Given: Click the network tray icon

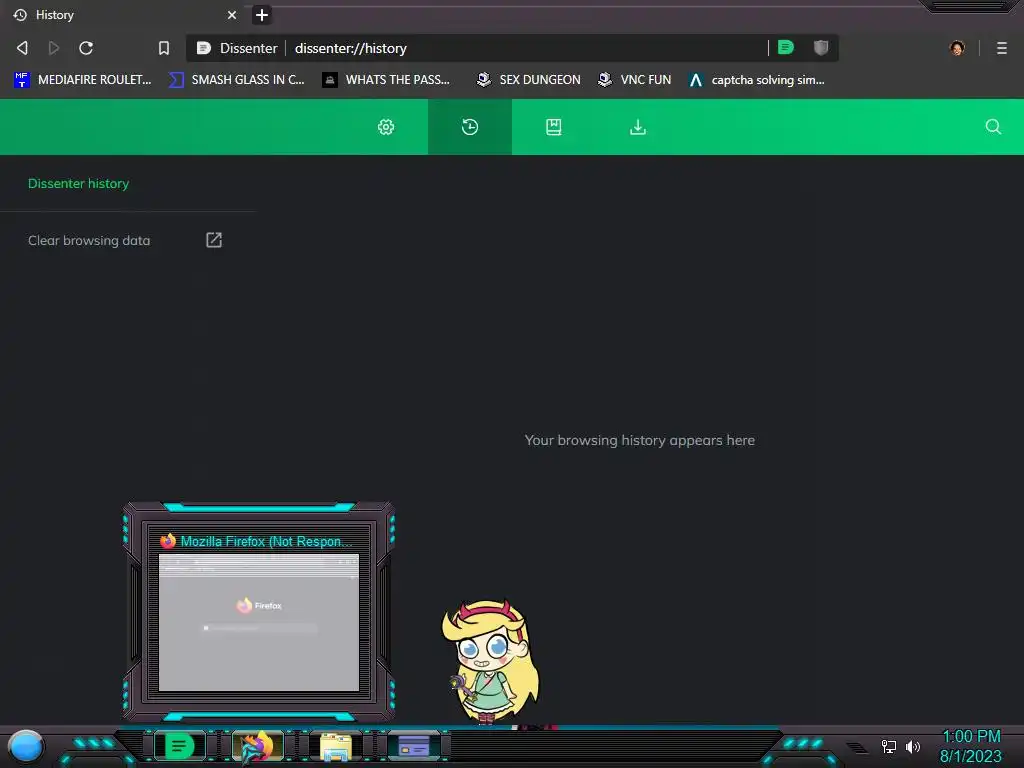Looking at the screenshot, I should click(x=889, y=746).
